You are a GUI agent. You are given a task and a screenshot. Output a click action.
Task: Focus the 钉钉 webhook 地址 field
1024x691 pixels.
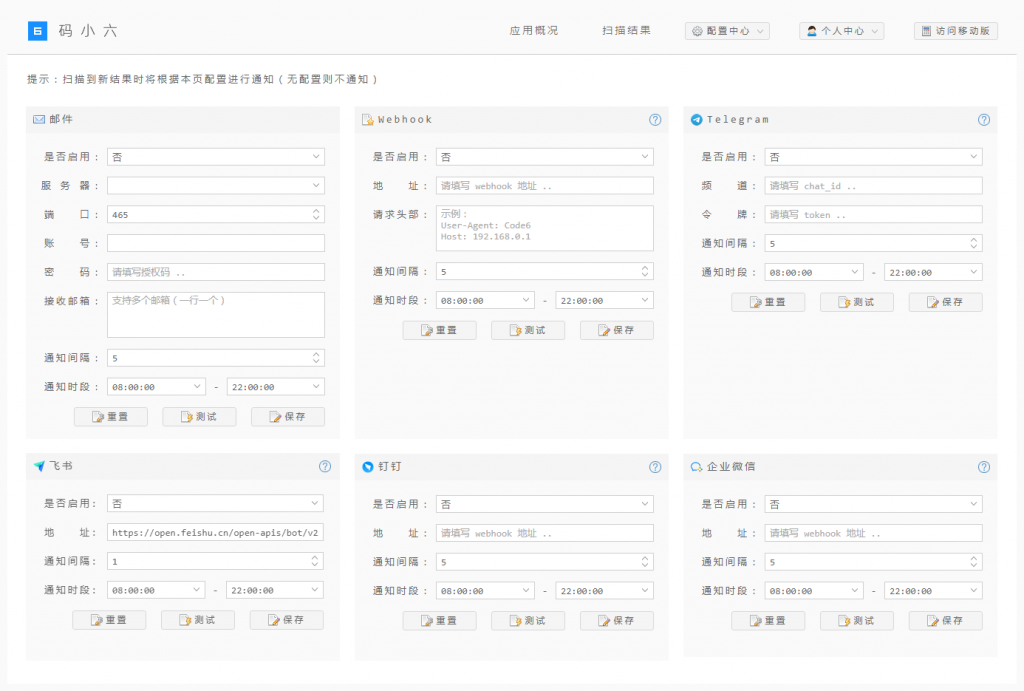[x=545, y=533]
